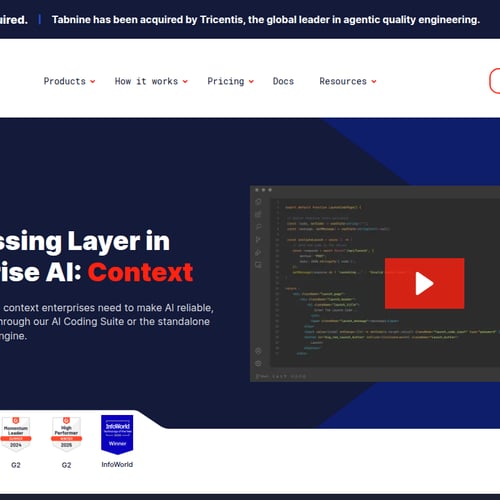500x500 pixels.
Task: Open the Pricing menu
Action: coord(226,81)
